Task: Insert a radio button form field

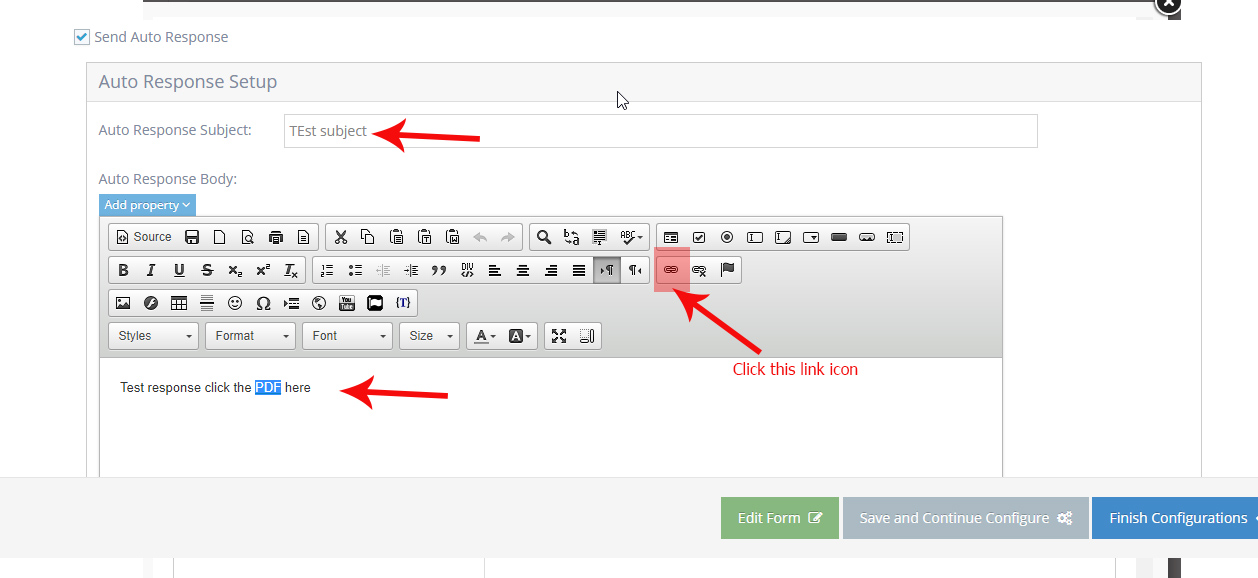Action: tap(727, 237)
